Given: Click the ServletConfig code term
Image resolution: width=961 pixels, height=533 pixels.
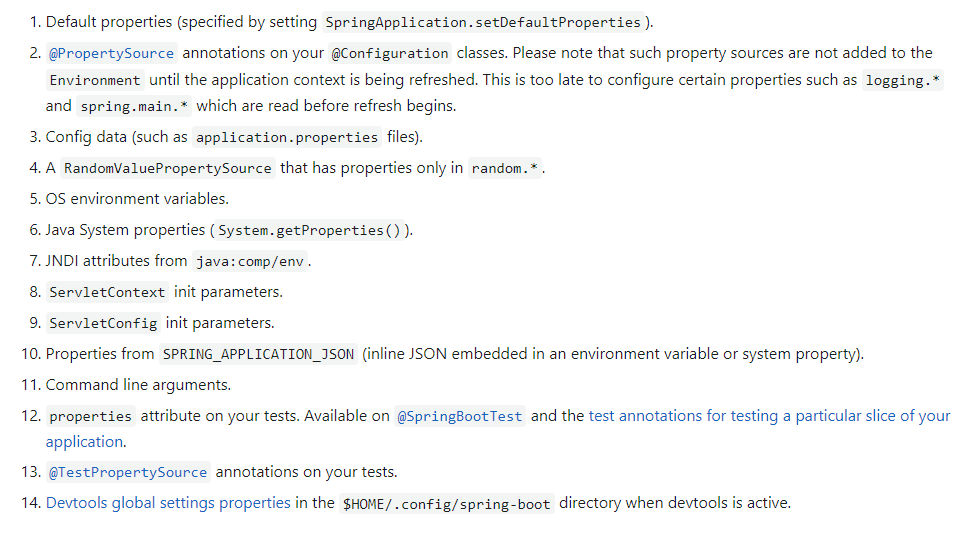Looking at the screenshot, I should tap(103, 324).
